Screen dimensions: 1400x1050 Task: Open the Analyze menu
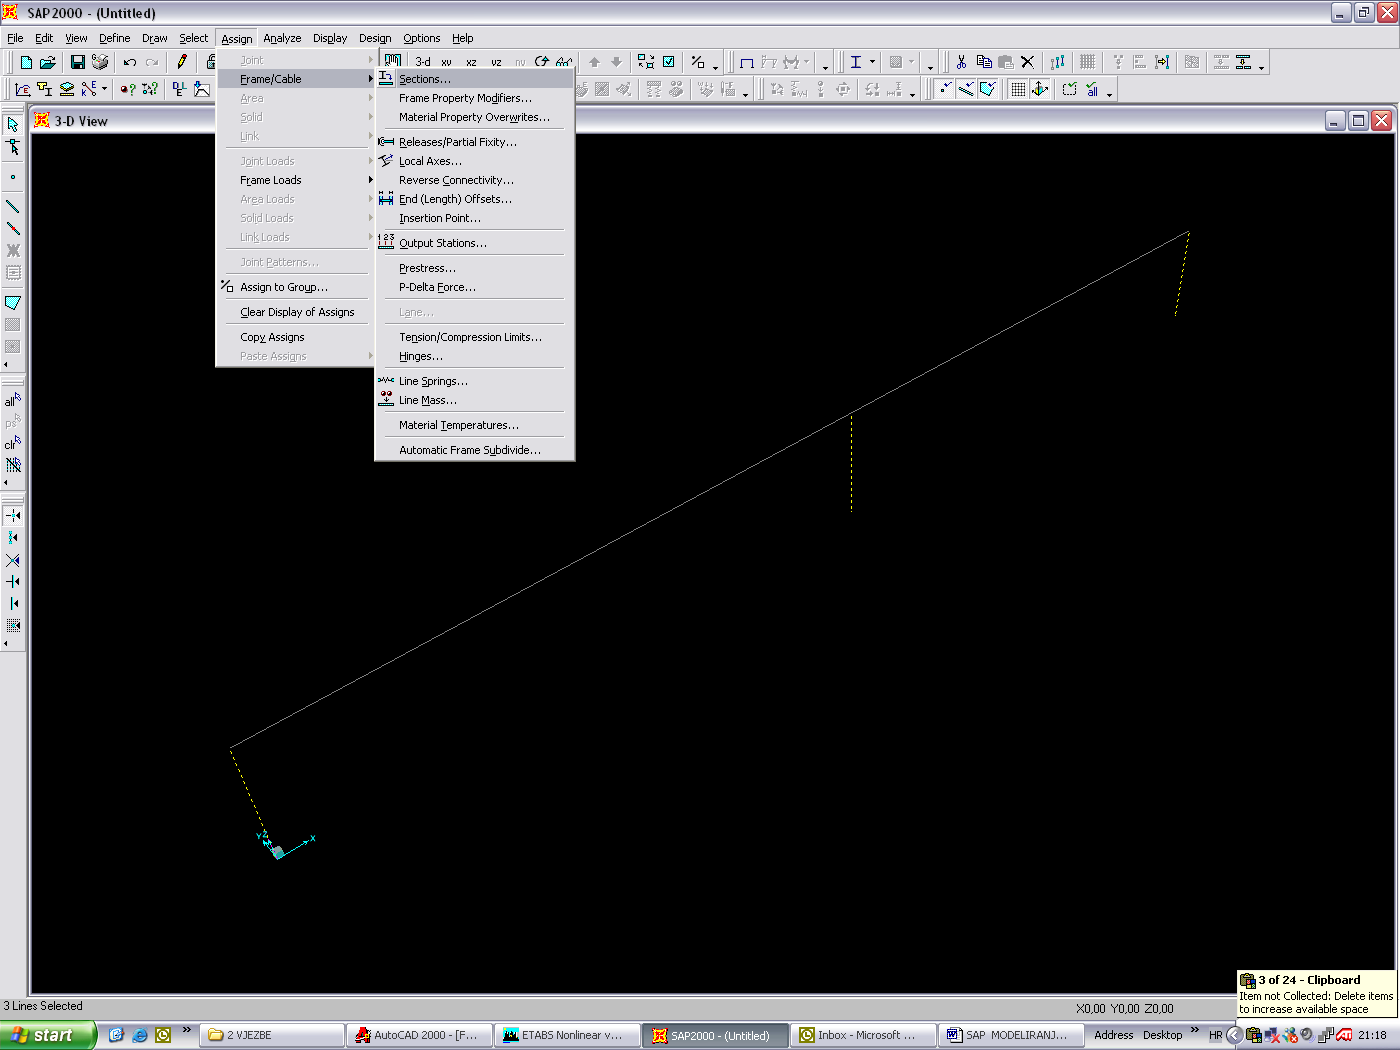coord(282,38)
